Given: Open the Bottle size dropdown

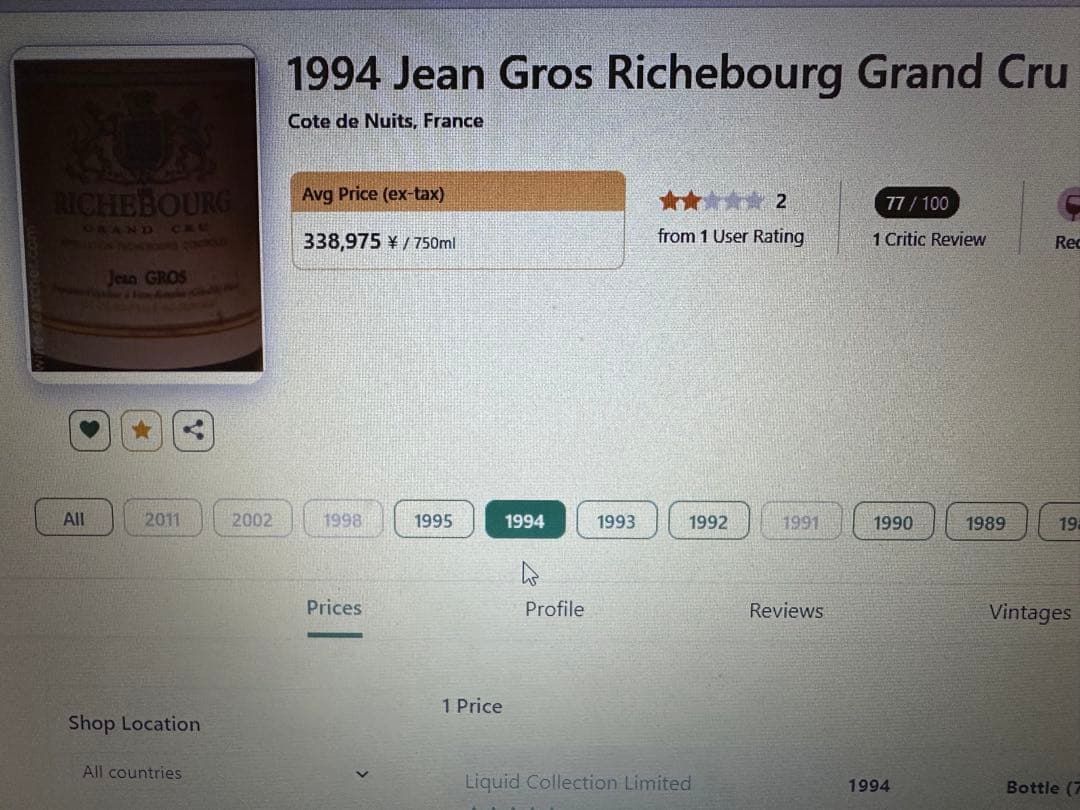Looking at the screenshot, I should click(x=1040, y=787).
